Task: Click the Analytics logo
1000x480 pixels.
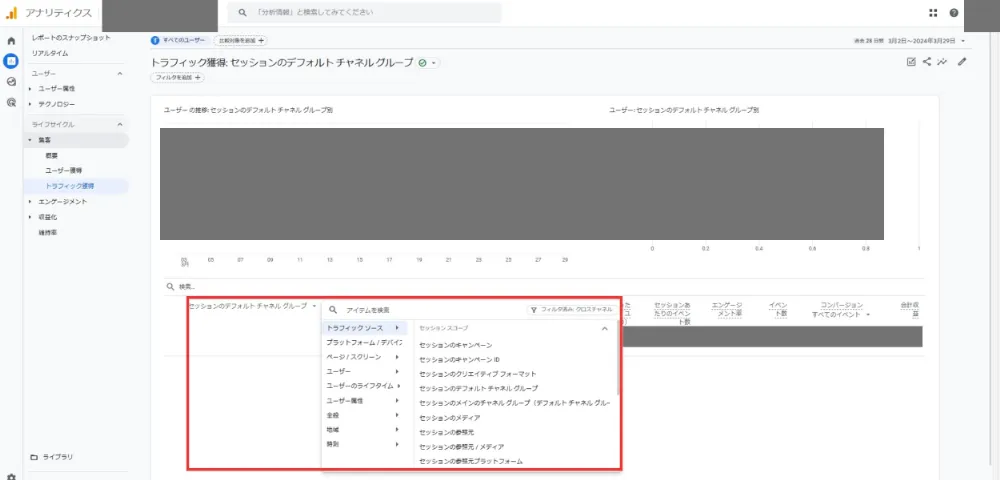Action: pos(11,13)
